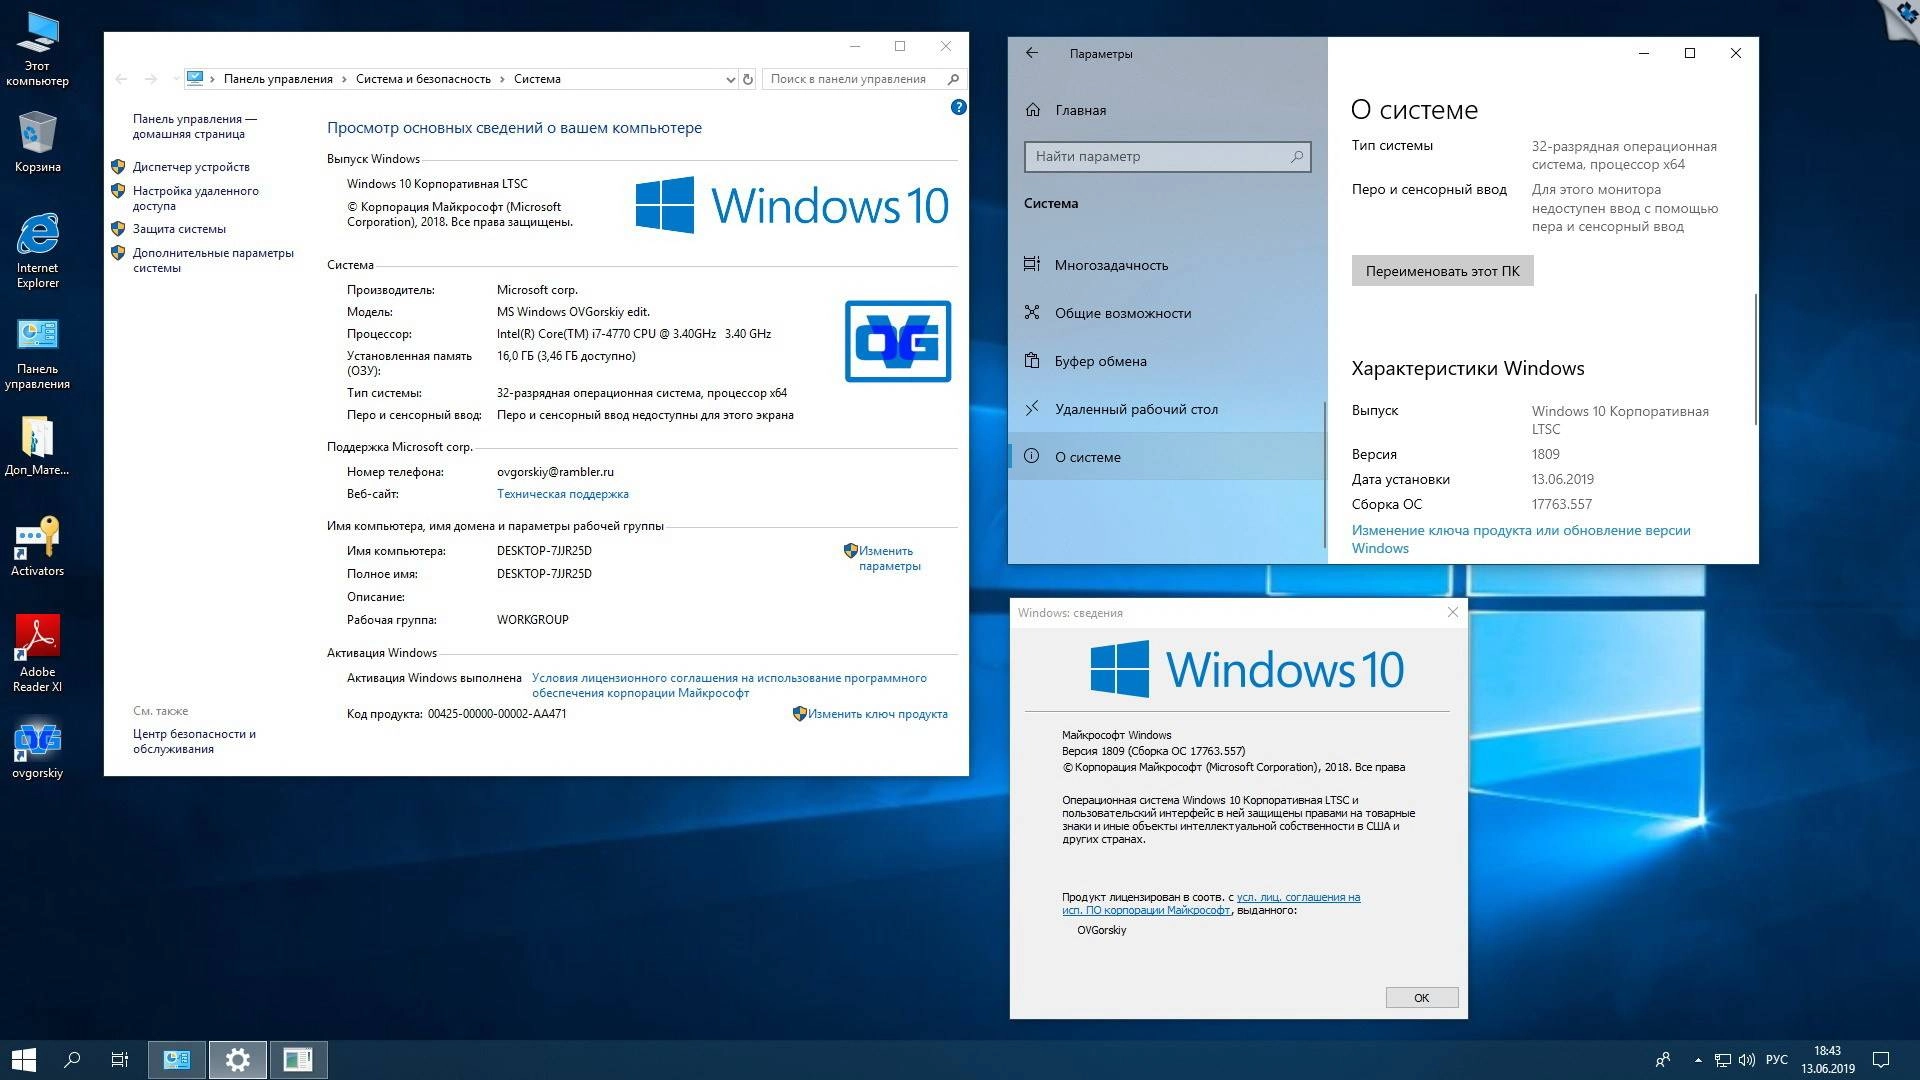Screen dimensions: 1920x1080
Task: Select Control Panel taskbar button
Action: click(177, 1060)
